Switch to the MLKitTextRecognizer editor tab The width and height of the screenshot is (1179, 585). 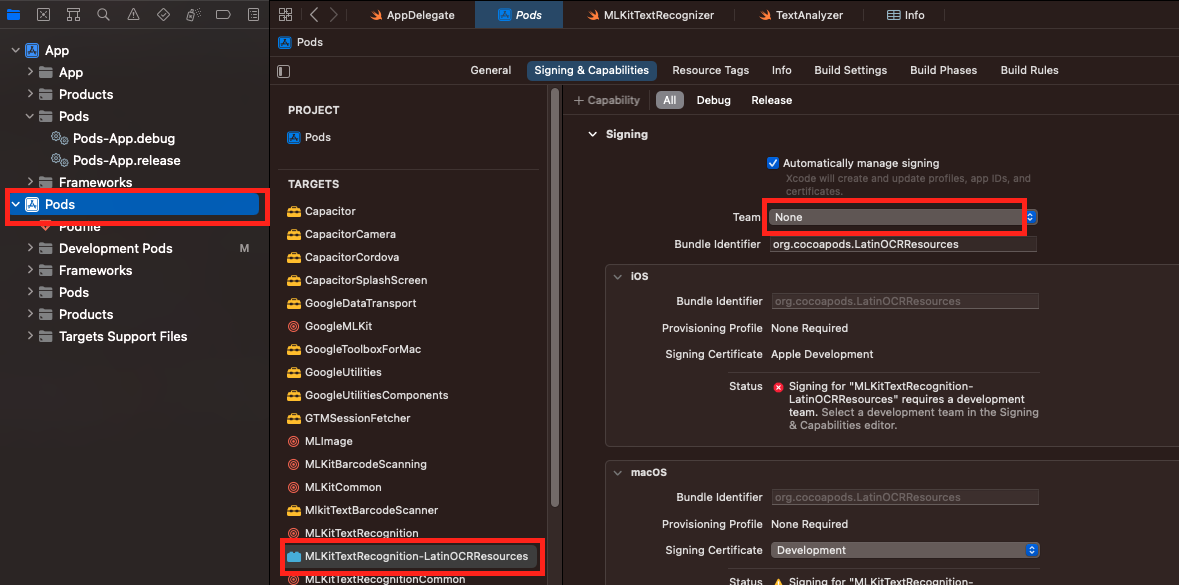pyautogui.click(x=650, y=15)
